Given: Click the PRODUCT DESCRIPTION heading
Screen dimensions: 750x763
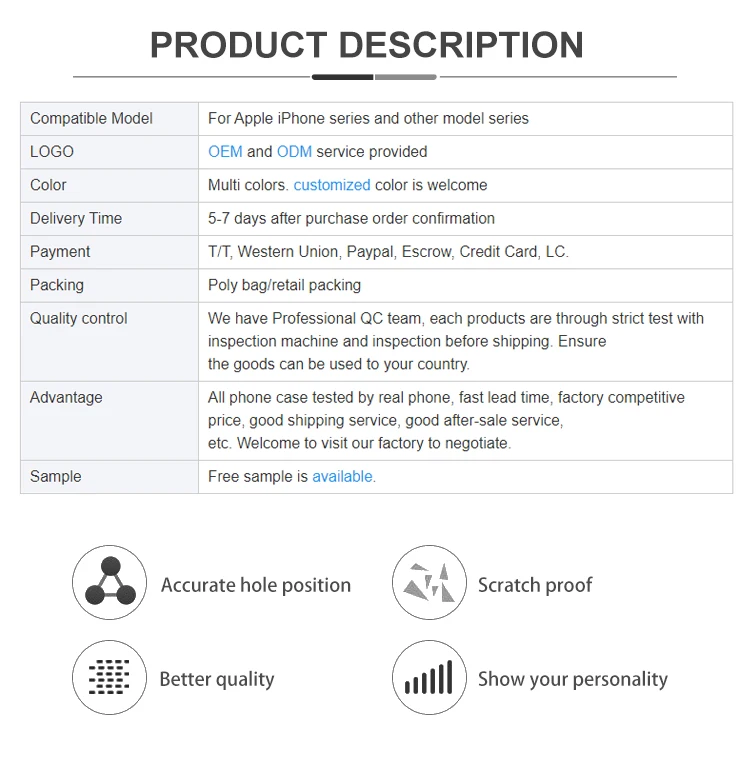Looking at the screenshot, I should (367, 45).
